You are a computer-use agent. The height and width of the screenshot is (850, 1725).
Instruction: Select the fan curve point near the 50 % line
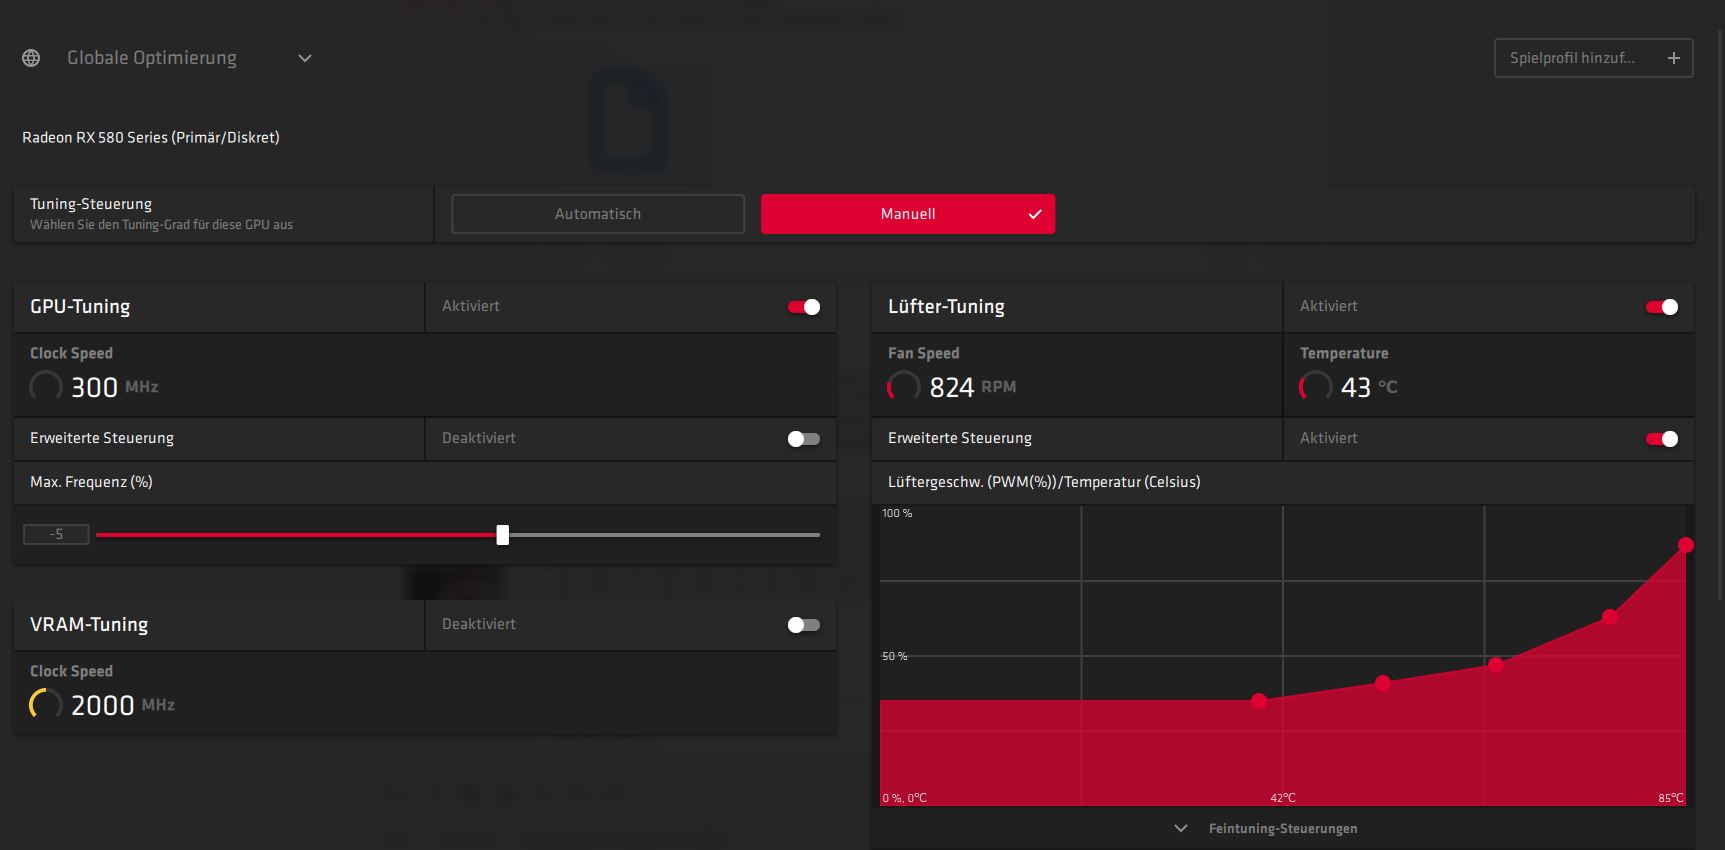pos(1496,665)
